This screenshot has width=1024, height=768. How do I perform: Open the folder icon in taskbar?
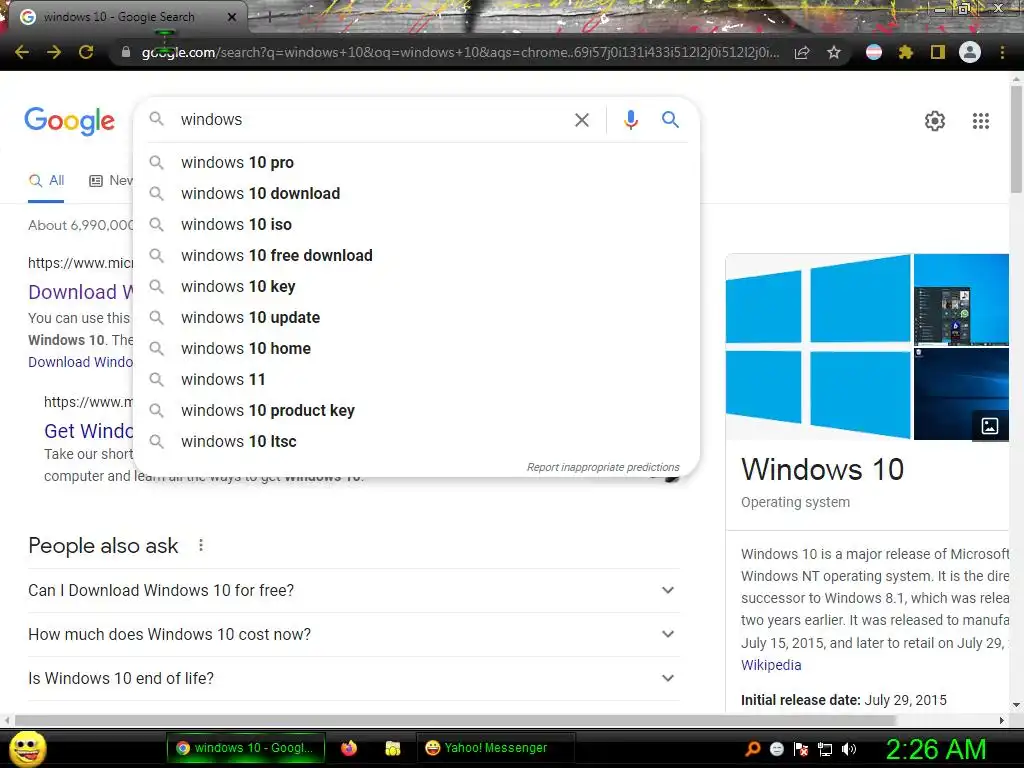[392, 748]
